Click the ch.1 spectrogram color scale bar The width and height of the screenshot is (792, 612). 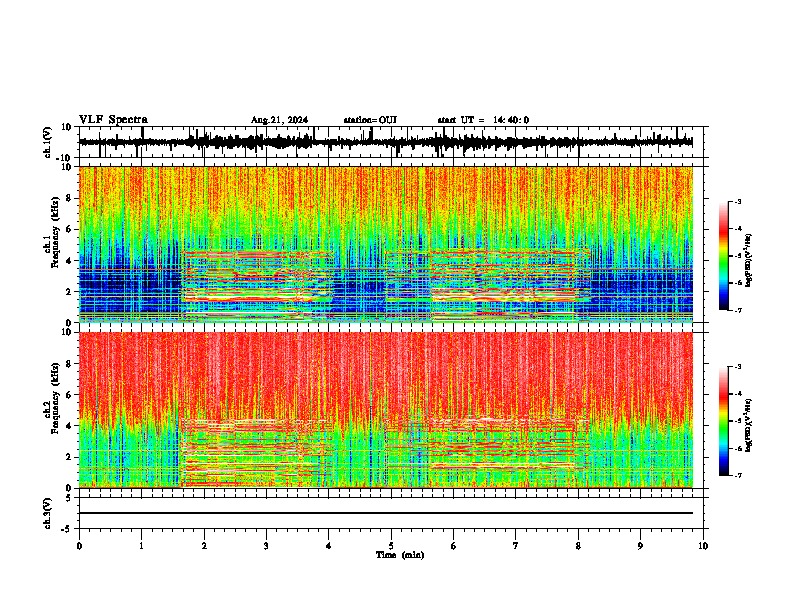(724, 256)
